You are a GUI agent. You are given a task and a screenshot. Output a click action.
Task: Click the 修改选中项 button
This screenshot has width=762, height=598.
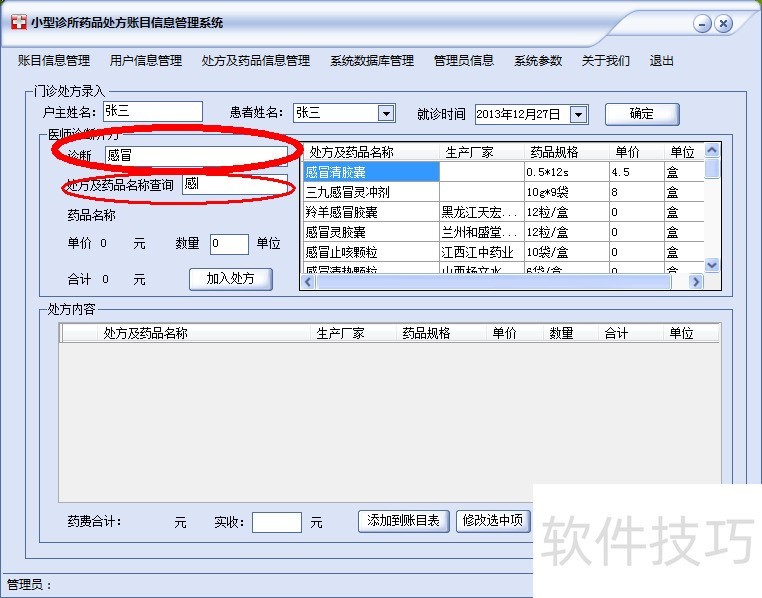click(493, 521)
